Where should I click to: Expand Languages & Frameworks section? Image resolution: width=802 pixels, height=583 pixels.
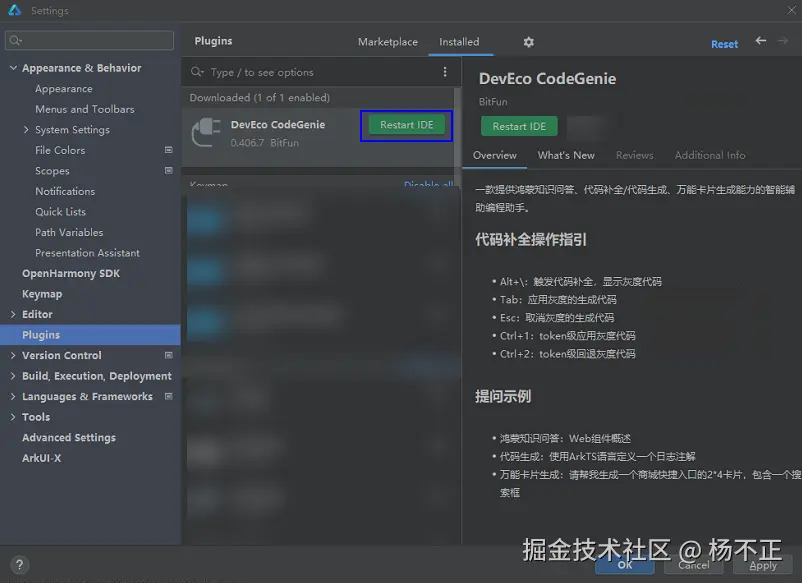13,396
